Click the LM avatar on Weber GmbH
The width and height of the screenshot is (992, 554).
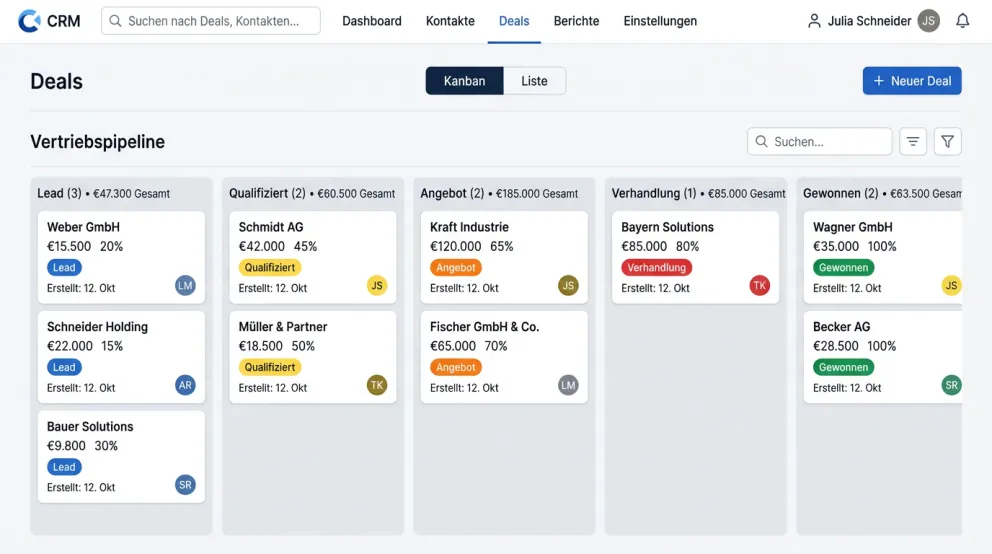pyautogui.click(x=185, y=286)
